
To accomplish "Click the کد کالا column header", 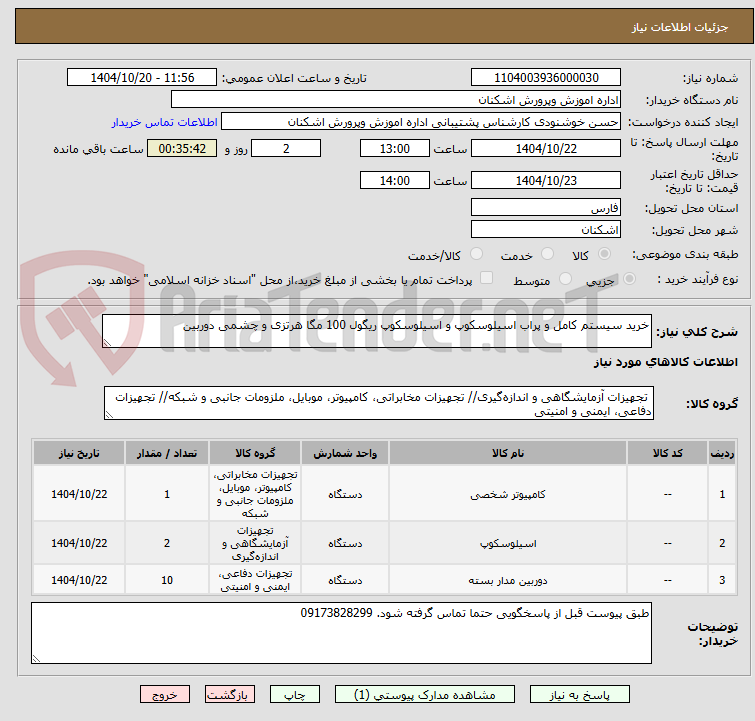I will pyautogui.click(x=667, y=453).
